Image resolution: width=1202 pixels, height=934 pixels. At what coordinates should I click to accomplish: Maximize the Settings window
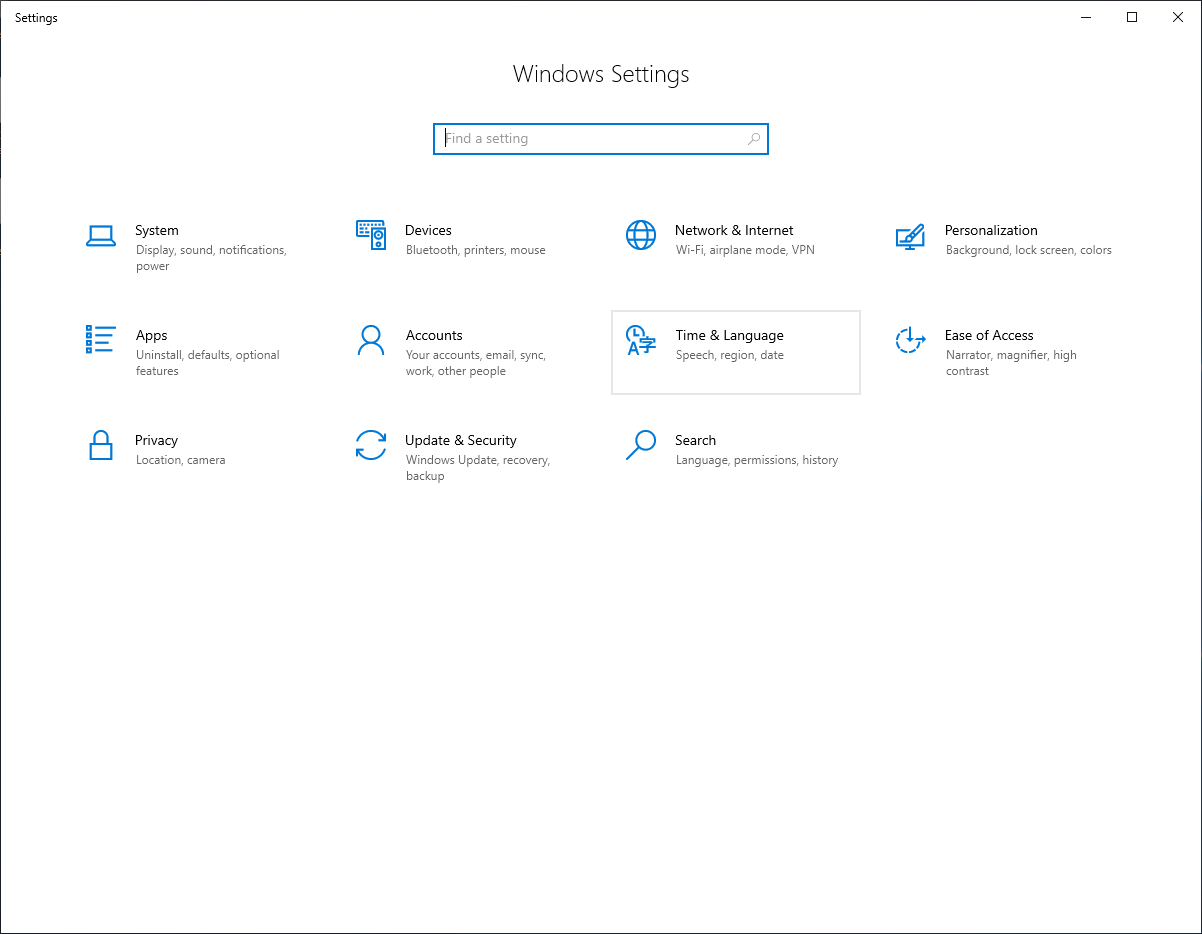[1132, 17]
